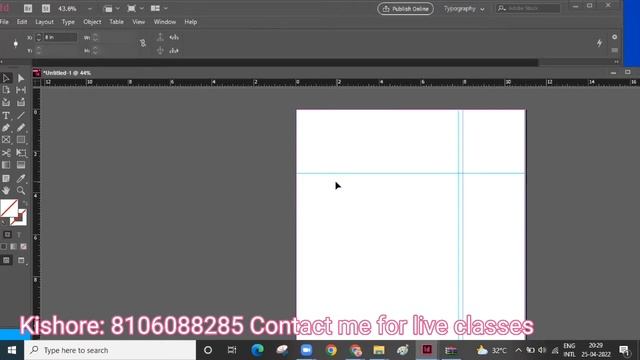
Task: Click the Default Fill and Stroke icon
Action: point(4,222)
